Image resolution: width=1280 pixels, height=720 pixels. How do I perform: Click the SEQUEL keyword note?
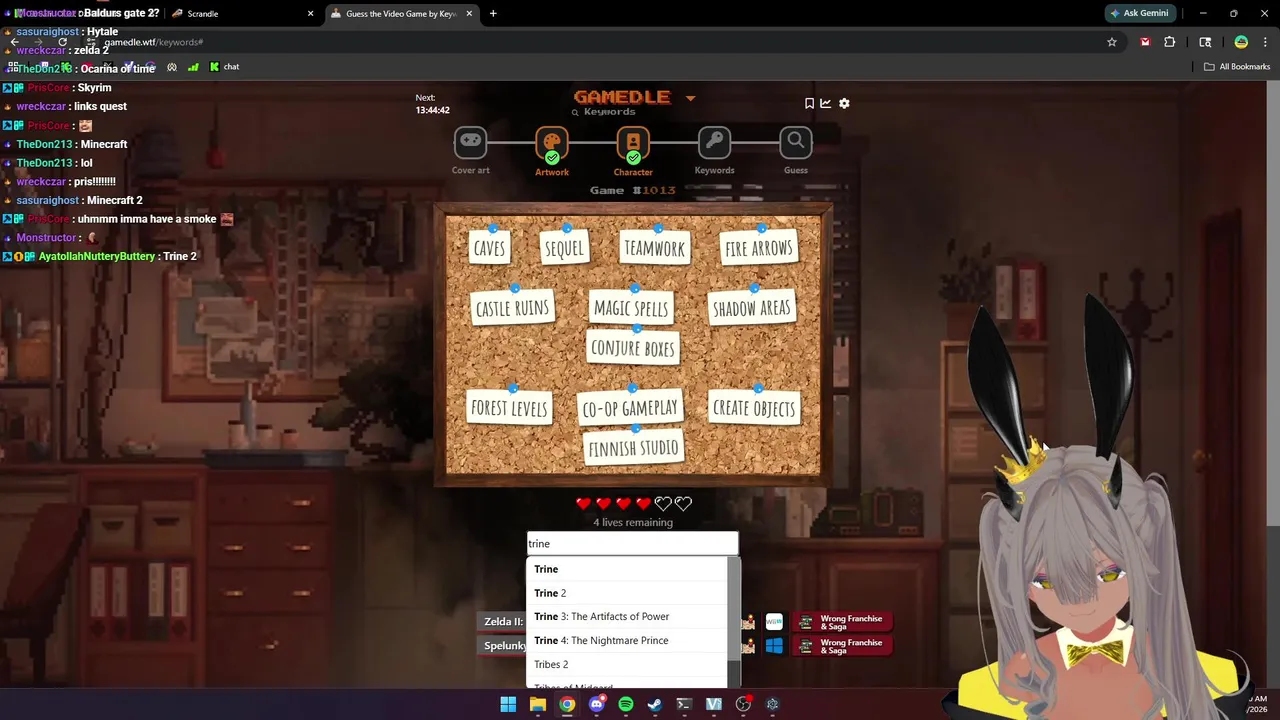coord(564,248)
